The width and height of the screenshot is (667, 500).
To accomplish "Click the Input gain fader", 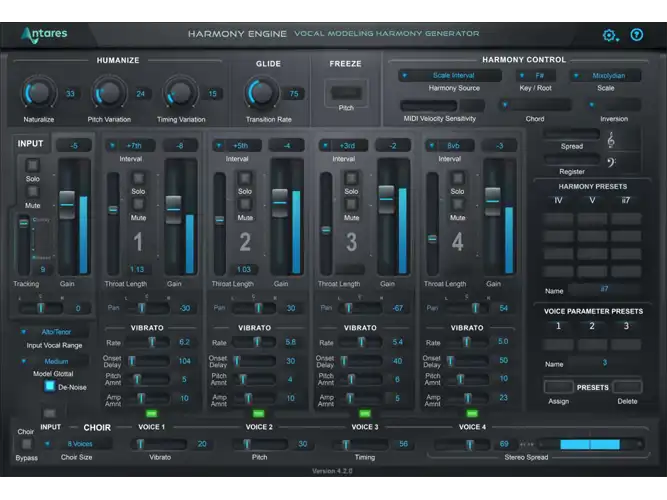I will (67, 205).
